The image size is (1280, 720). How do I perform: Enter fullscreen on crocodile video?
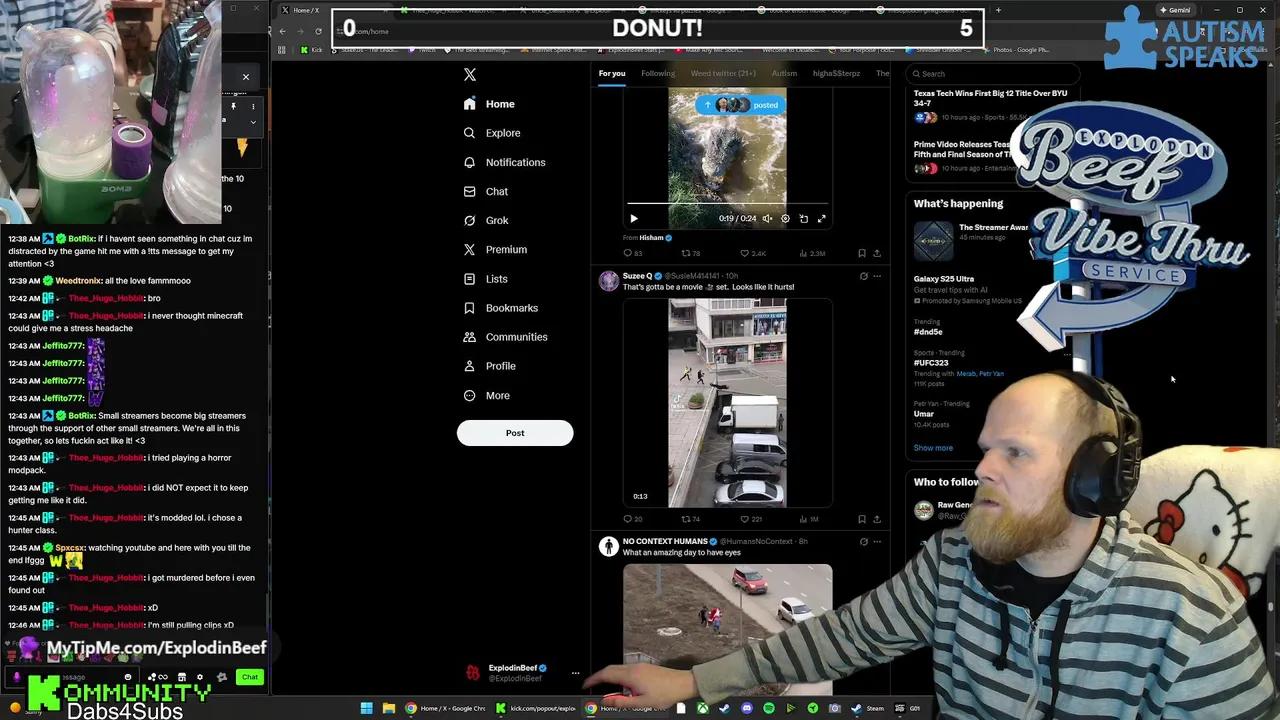point(821,218)
